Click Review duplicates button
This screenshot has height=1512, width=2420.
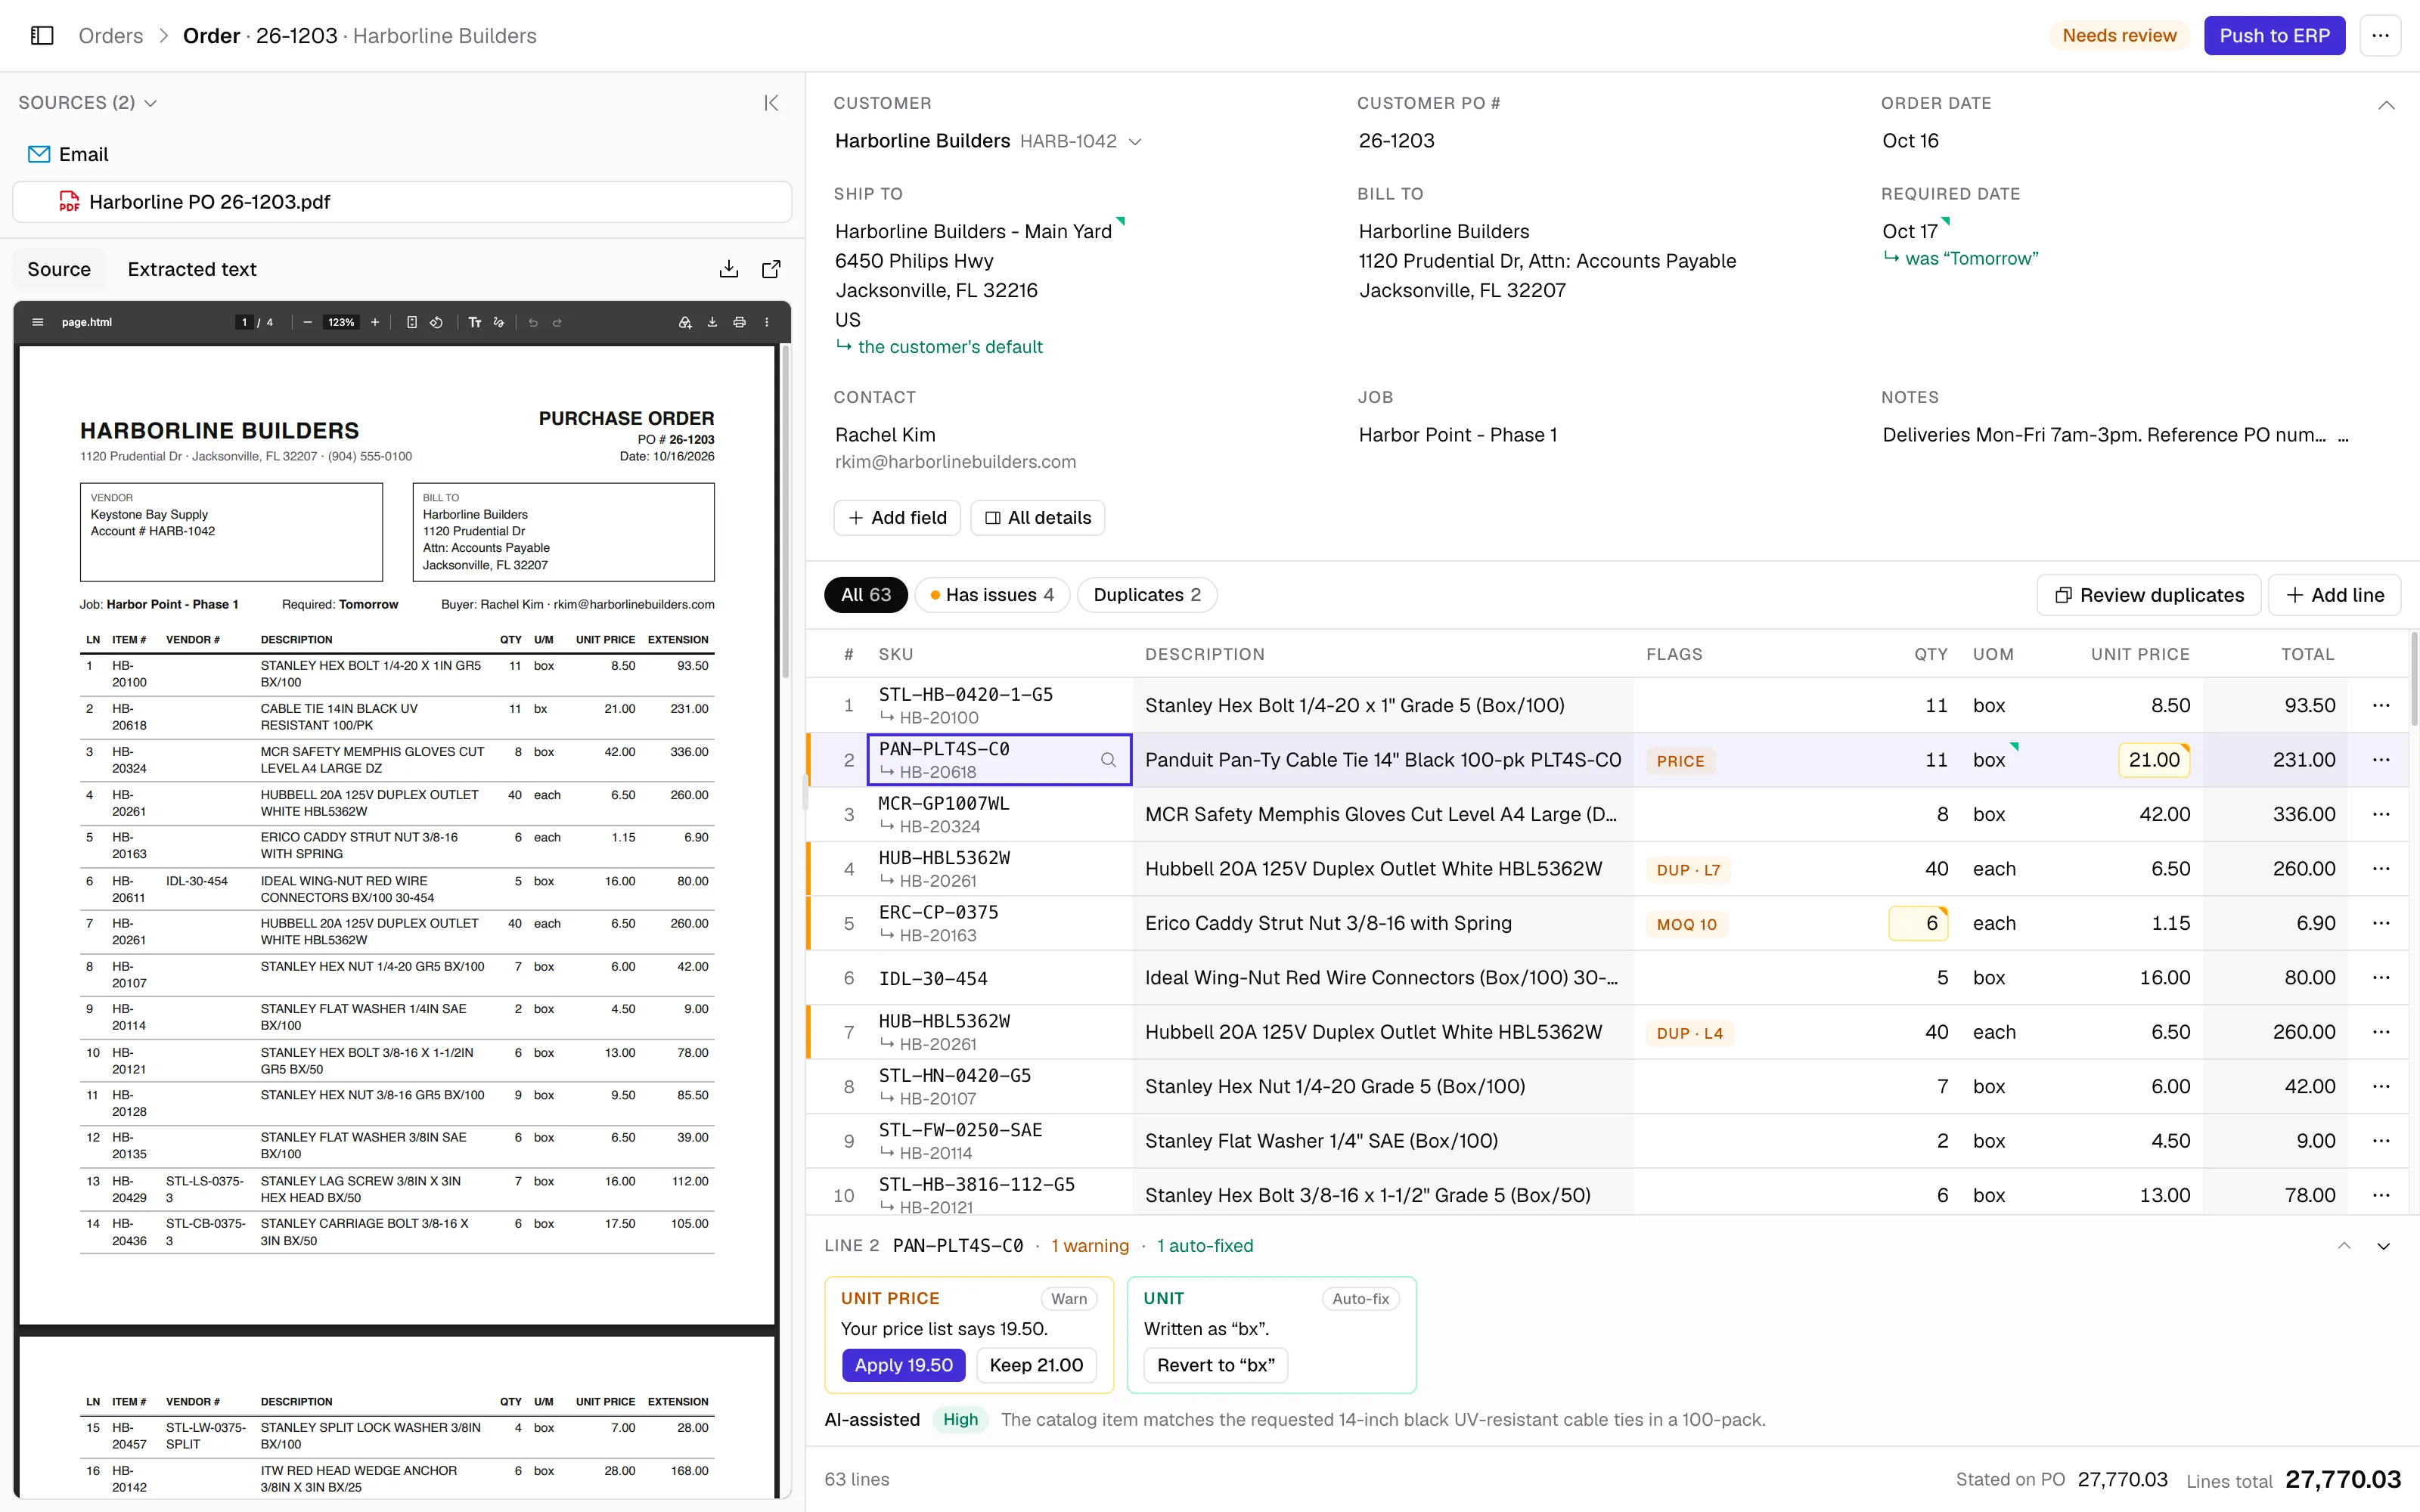2149,595
